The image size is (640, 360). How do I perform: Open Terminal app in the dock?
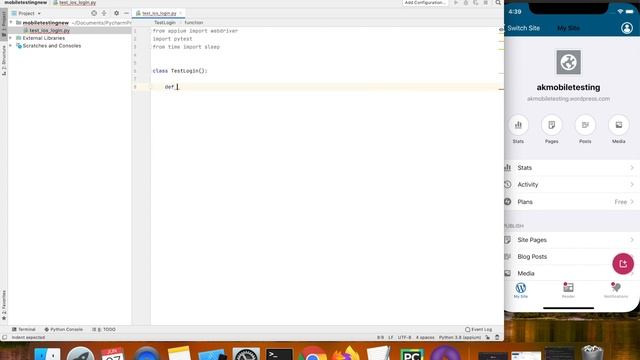(x=279, y=353)
